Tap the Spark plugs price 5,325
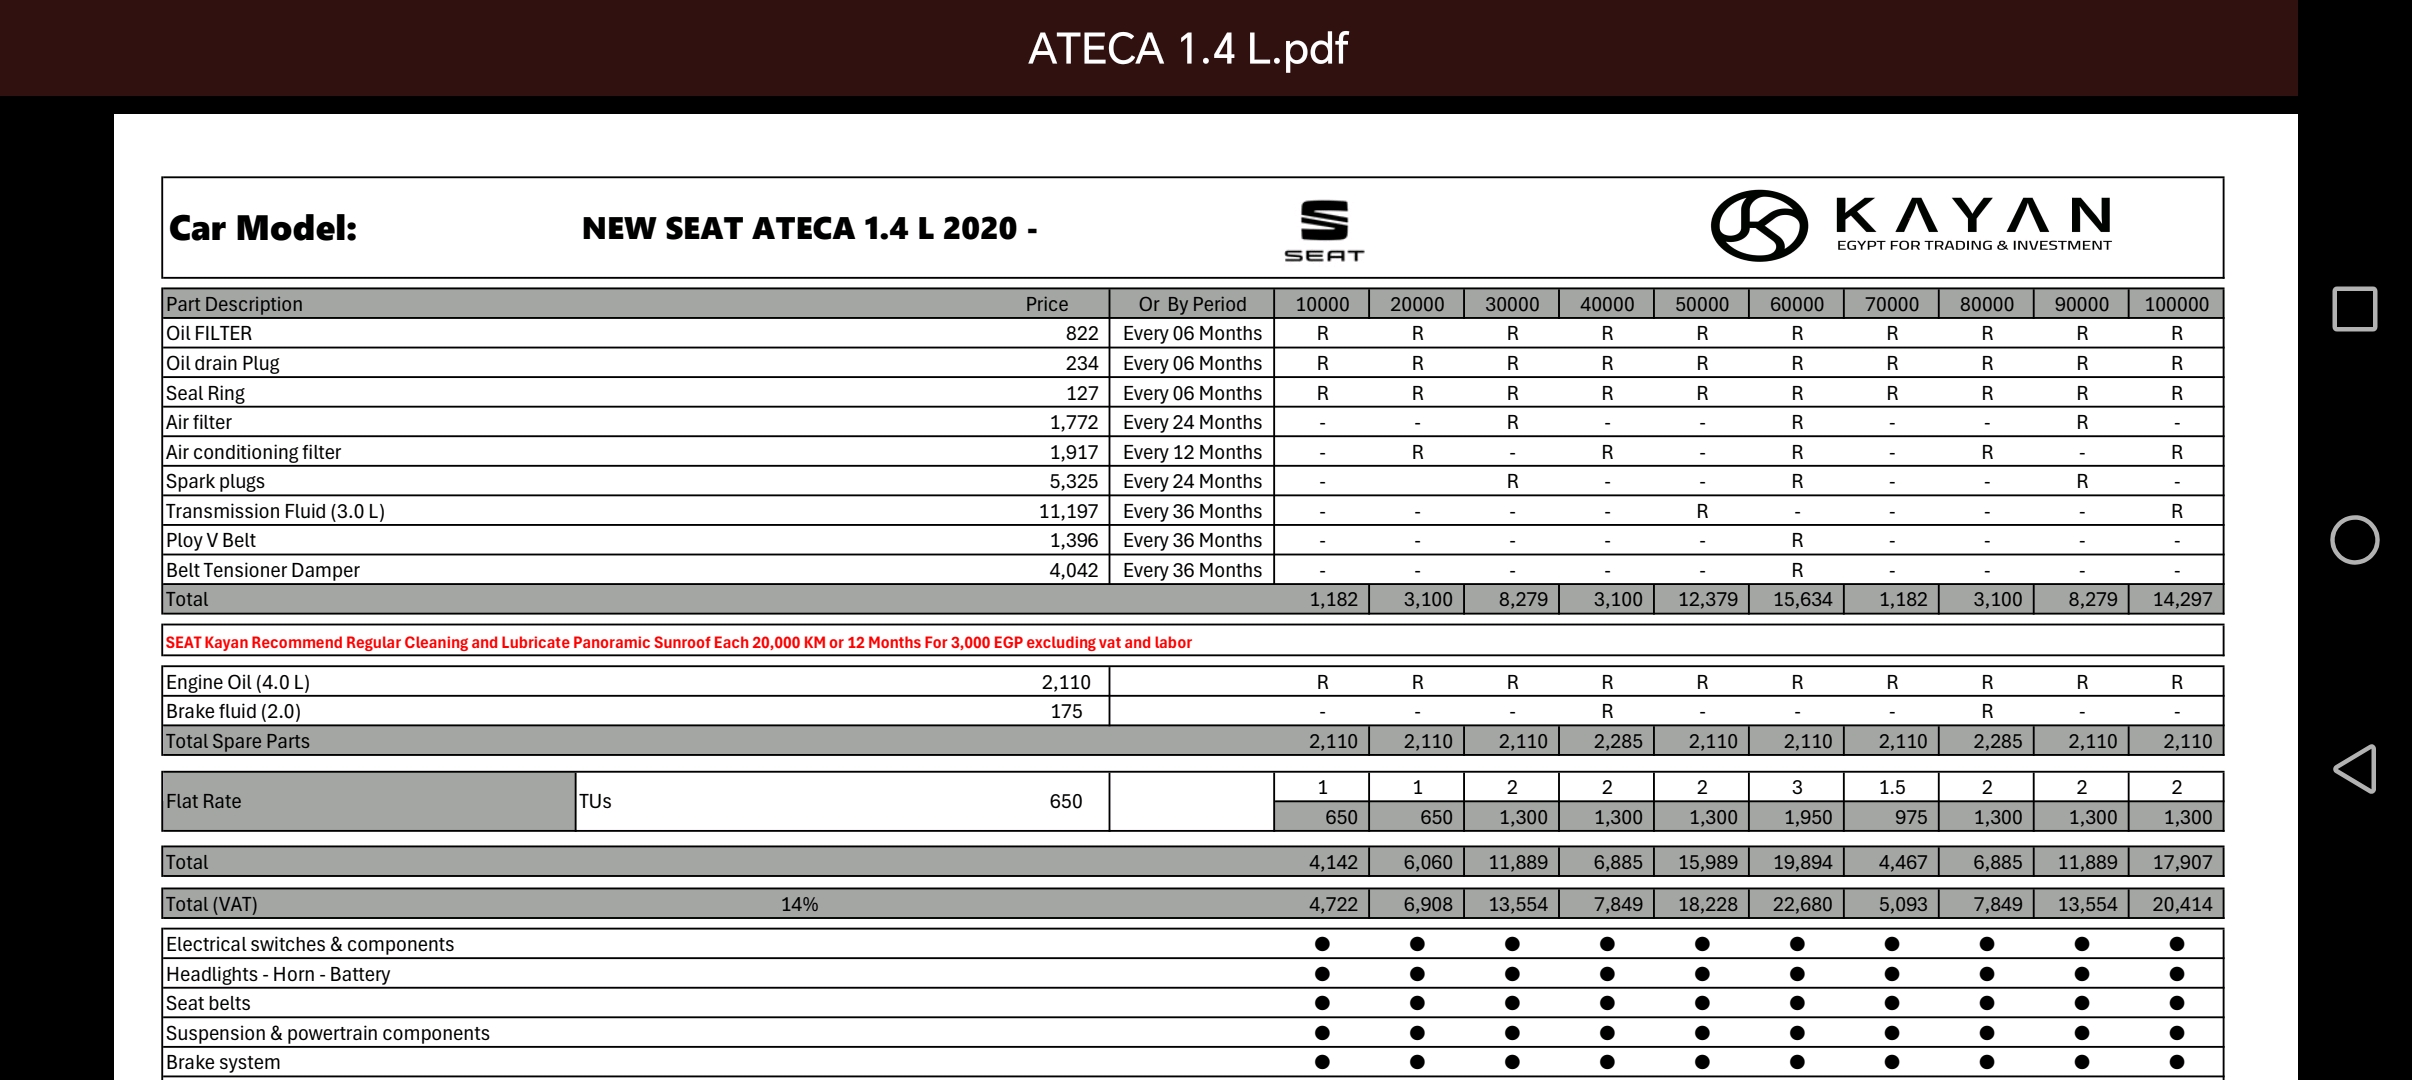2412x1080 pixels. [1073, 481]
